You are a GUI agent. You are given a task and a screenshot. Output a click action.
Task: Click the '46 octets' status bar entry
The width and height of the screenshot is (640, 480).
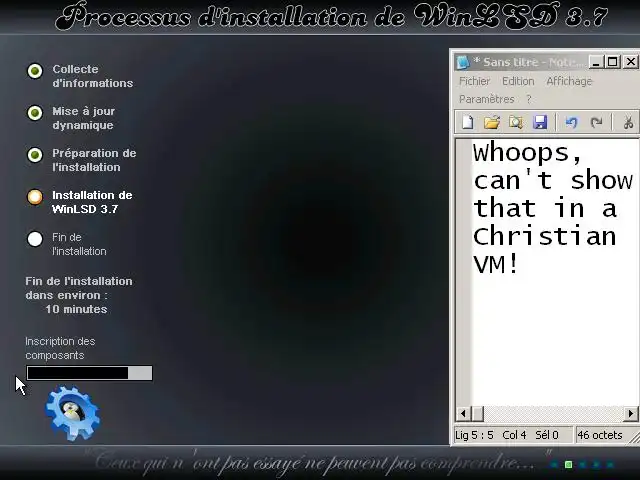point(600,435)
